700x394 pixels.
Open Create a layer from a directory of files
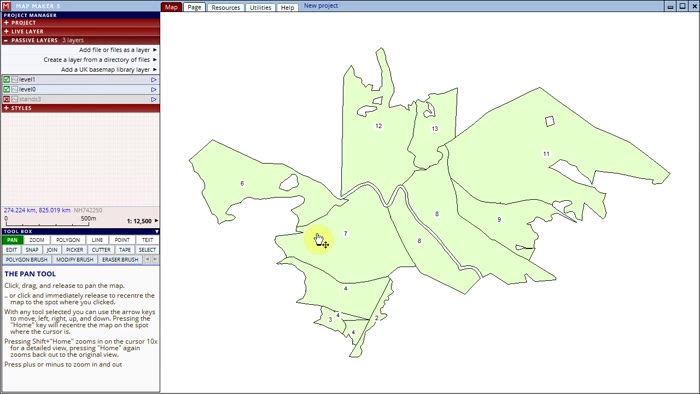(x=100, y=60)
